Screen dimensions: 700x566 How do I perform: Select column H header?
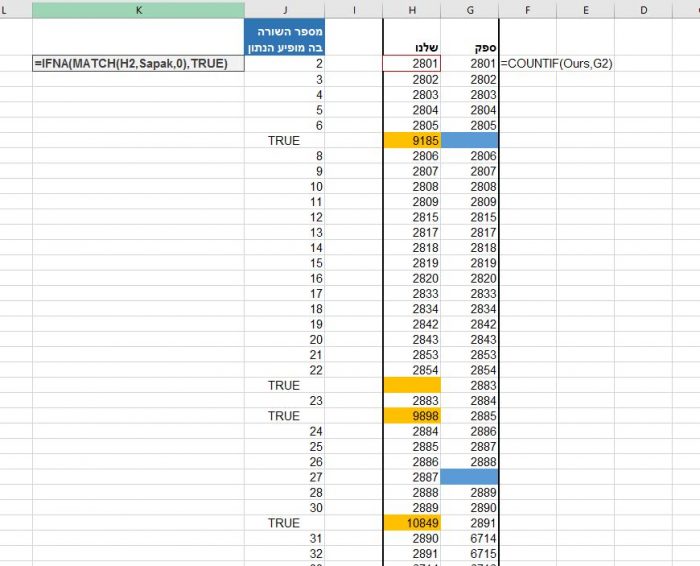[412, 10]
